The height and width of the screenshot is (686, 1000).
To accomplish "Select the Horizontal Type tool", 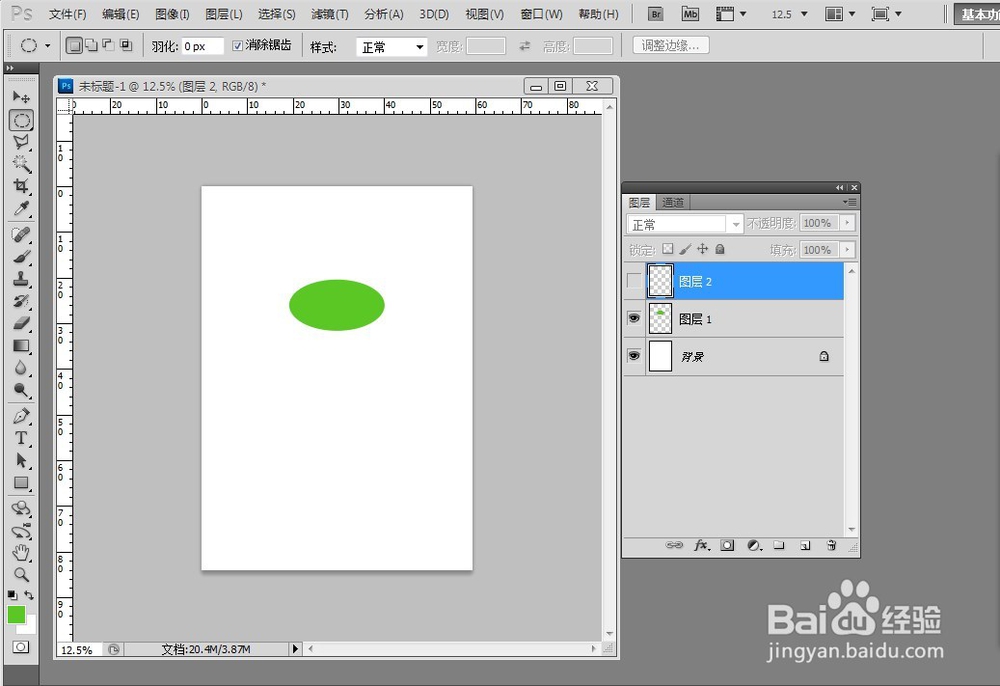I will [x=21, y=439].
